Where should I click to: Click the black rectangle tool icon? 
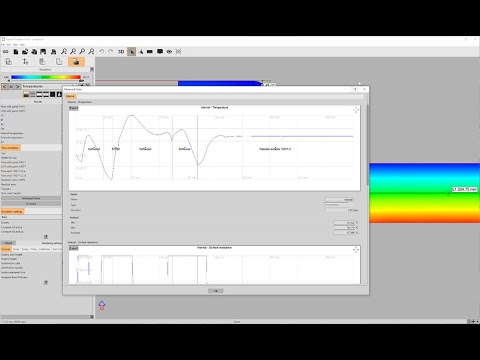point(150,52)
